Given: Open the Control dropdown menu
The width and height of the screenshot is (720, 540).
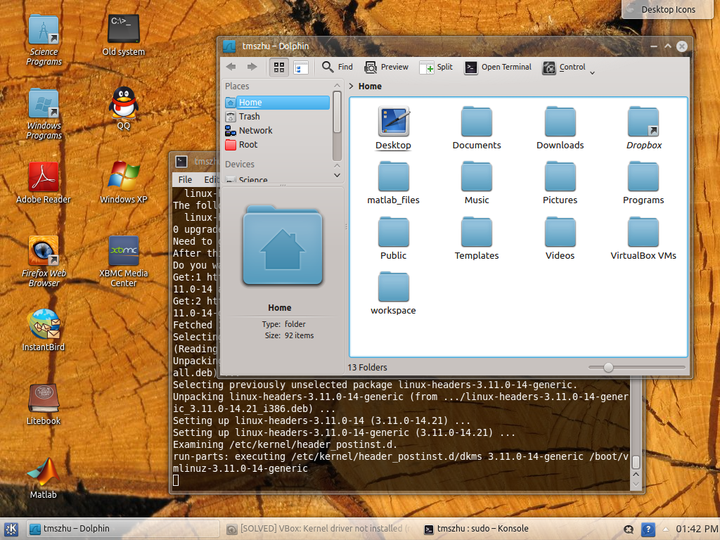Looking at the screenshot, I should (x=568, y=68).
